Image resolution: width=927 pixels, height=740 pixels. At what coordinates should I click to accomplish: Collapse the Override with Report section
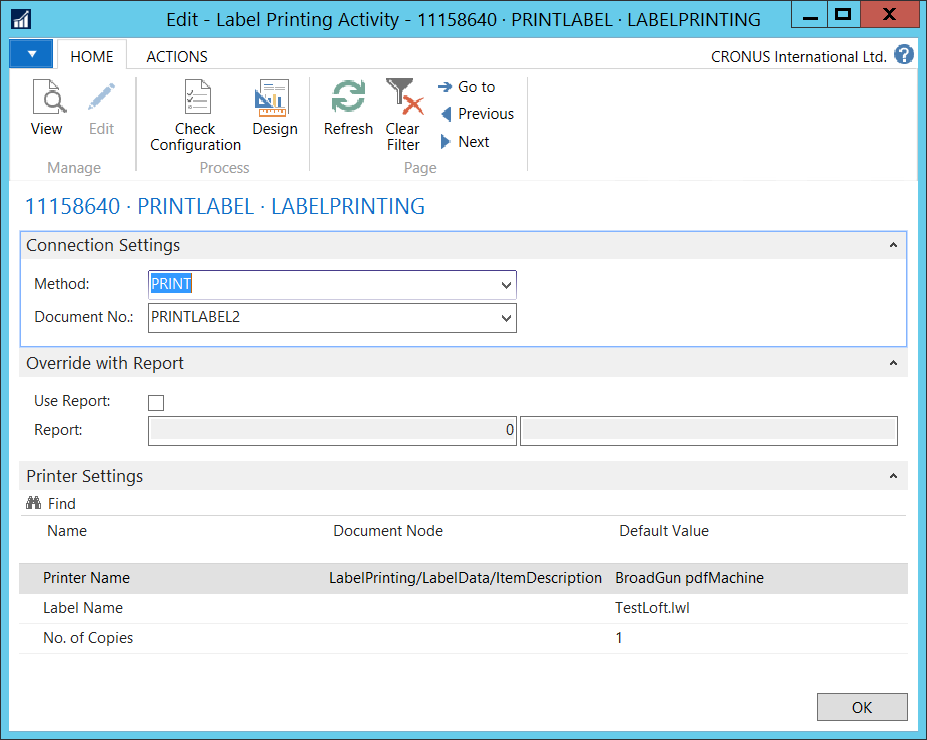893,363
